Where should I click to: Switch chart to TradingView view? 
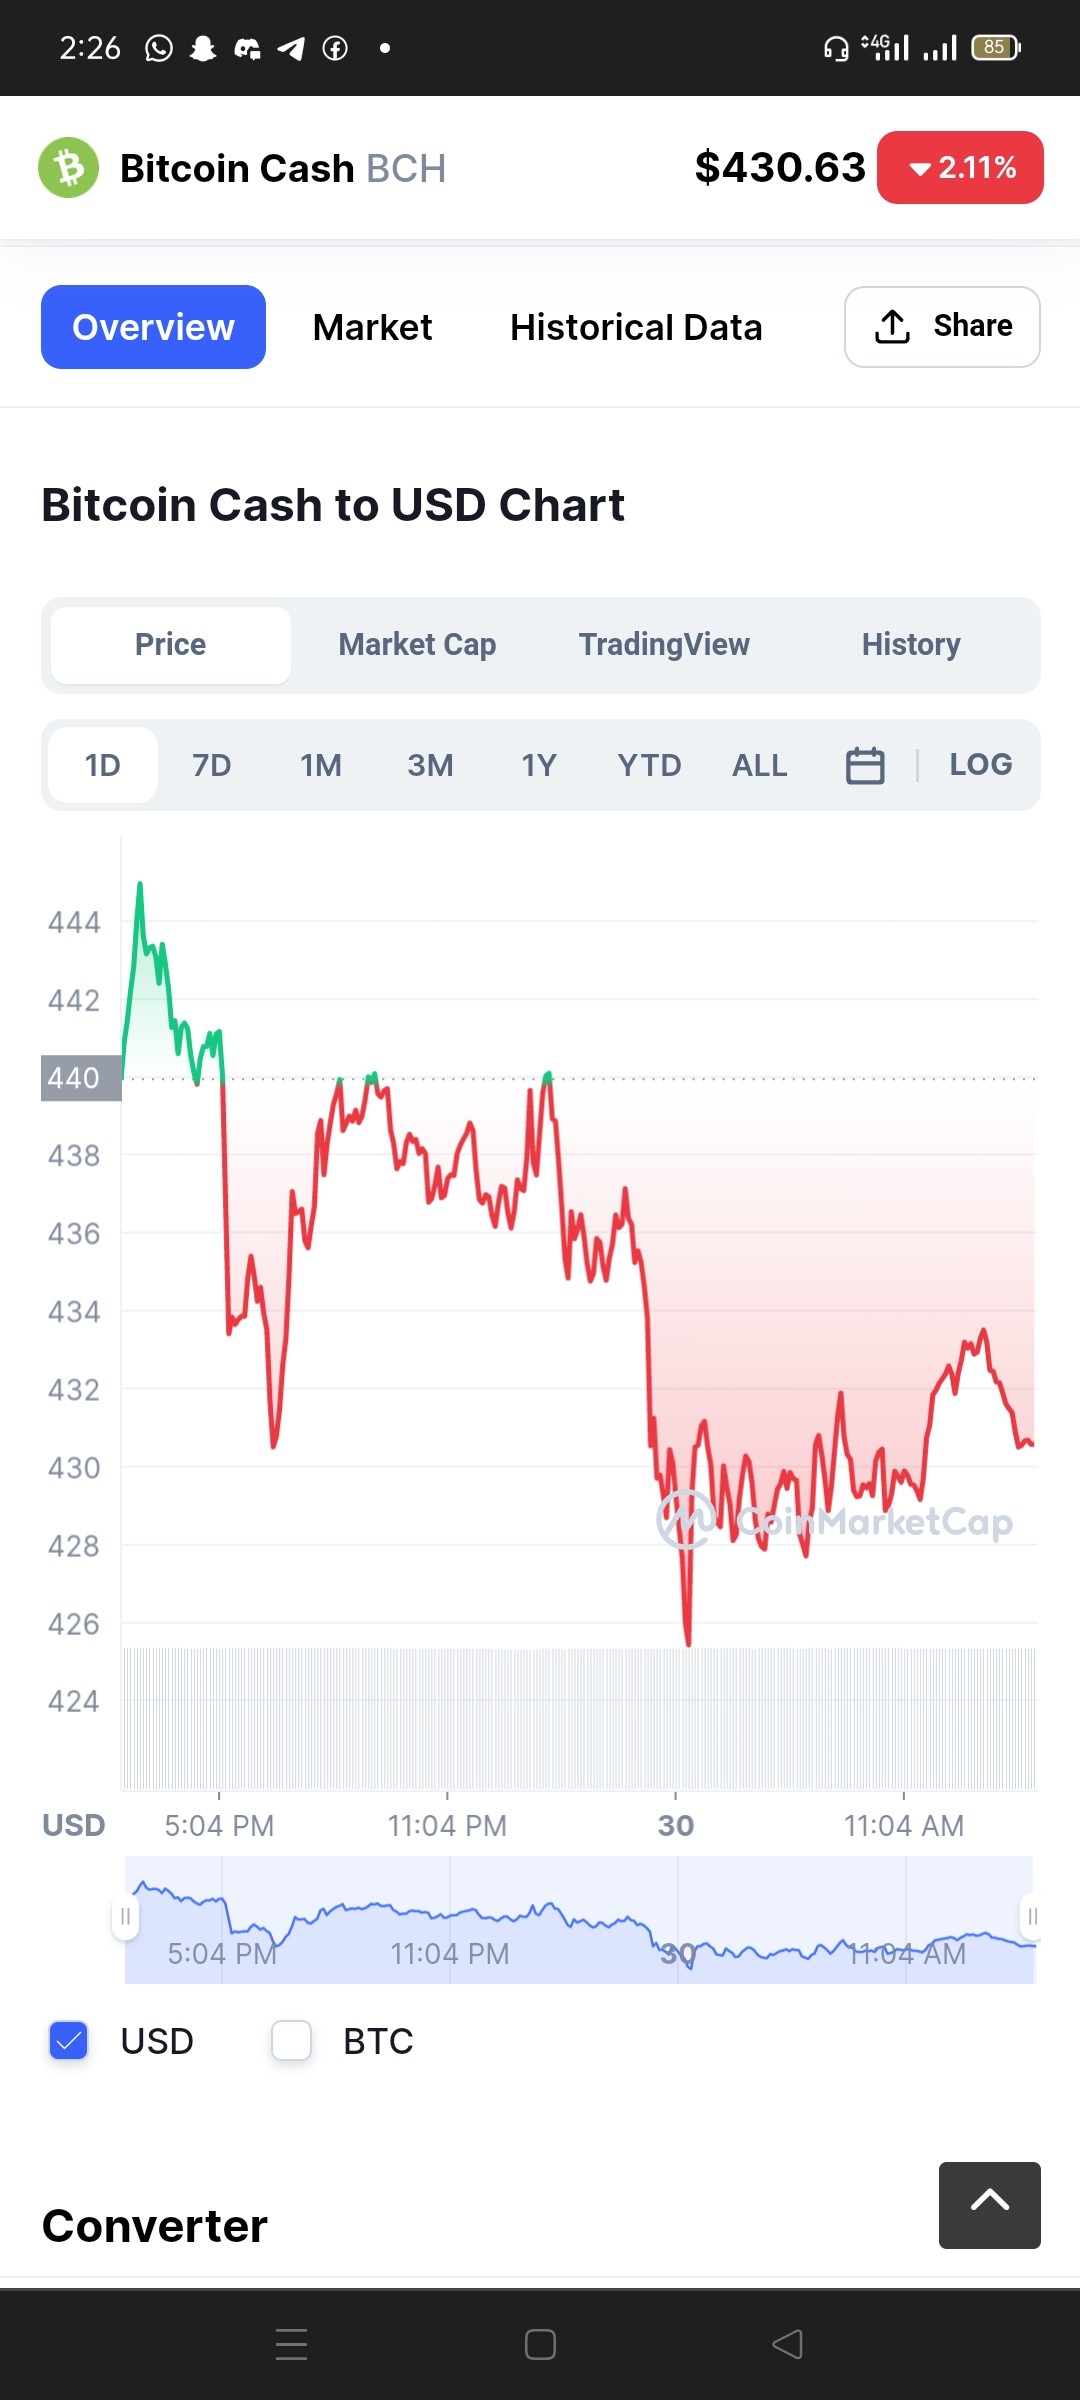pos(664,645)
